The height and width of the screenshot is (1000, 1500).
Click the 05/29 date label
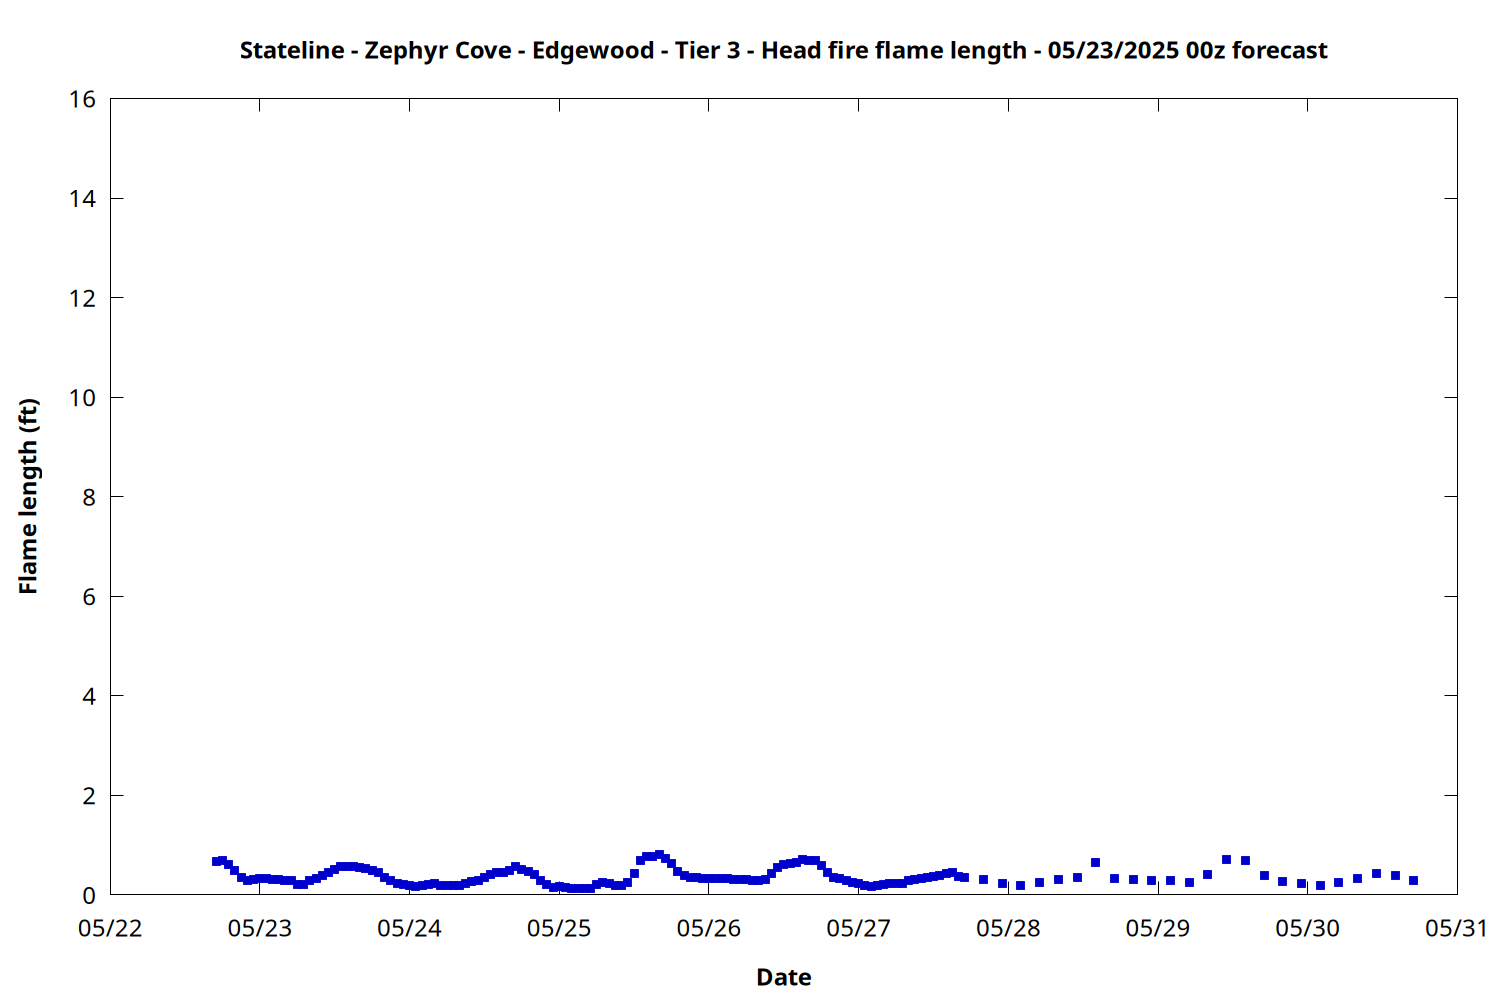pyautogui.click(x=1158, y=928)
